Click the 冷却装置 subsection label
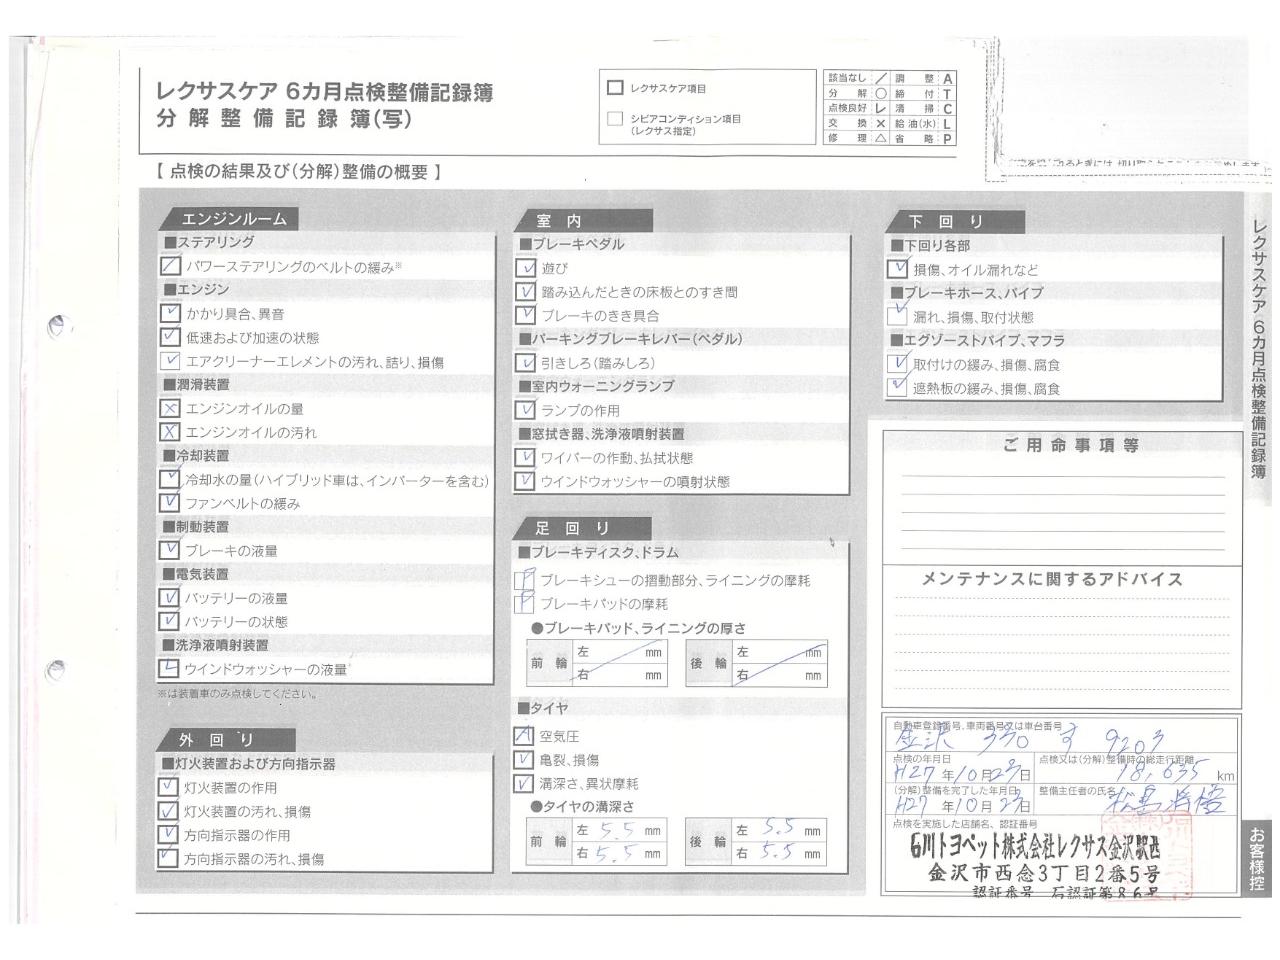1280x960 pixels. [x=197, y=455]
